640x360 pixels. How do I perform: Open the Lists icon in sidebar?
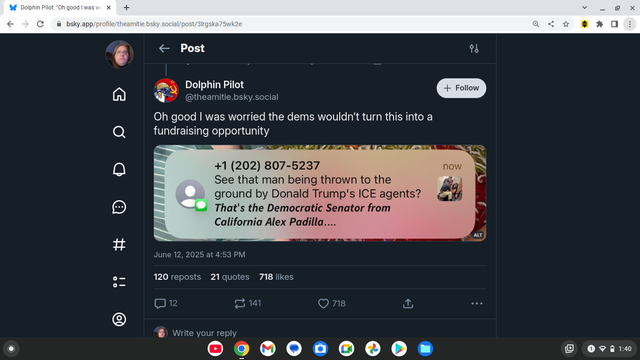tap(119, 282)
